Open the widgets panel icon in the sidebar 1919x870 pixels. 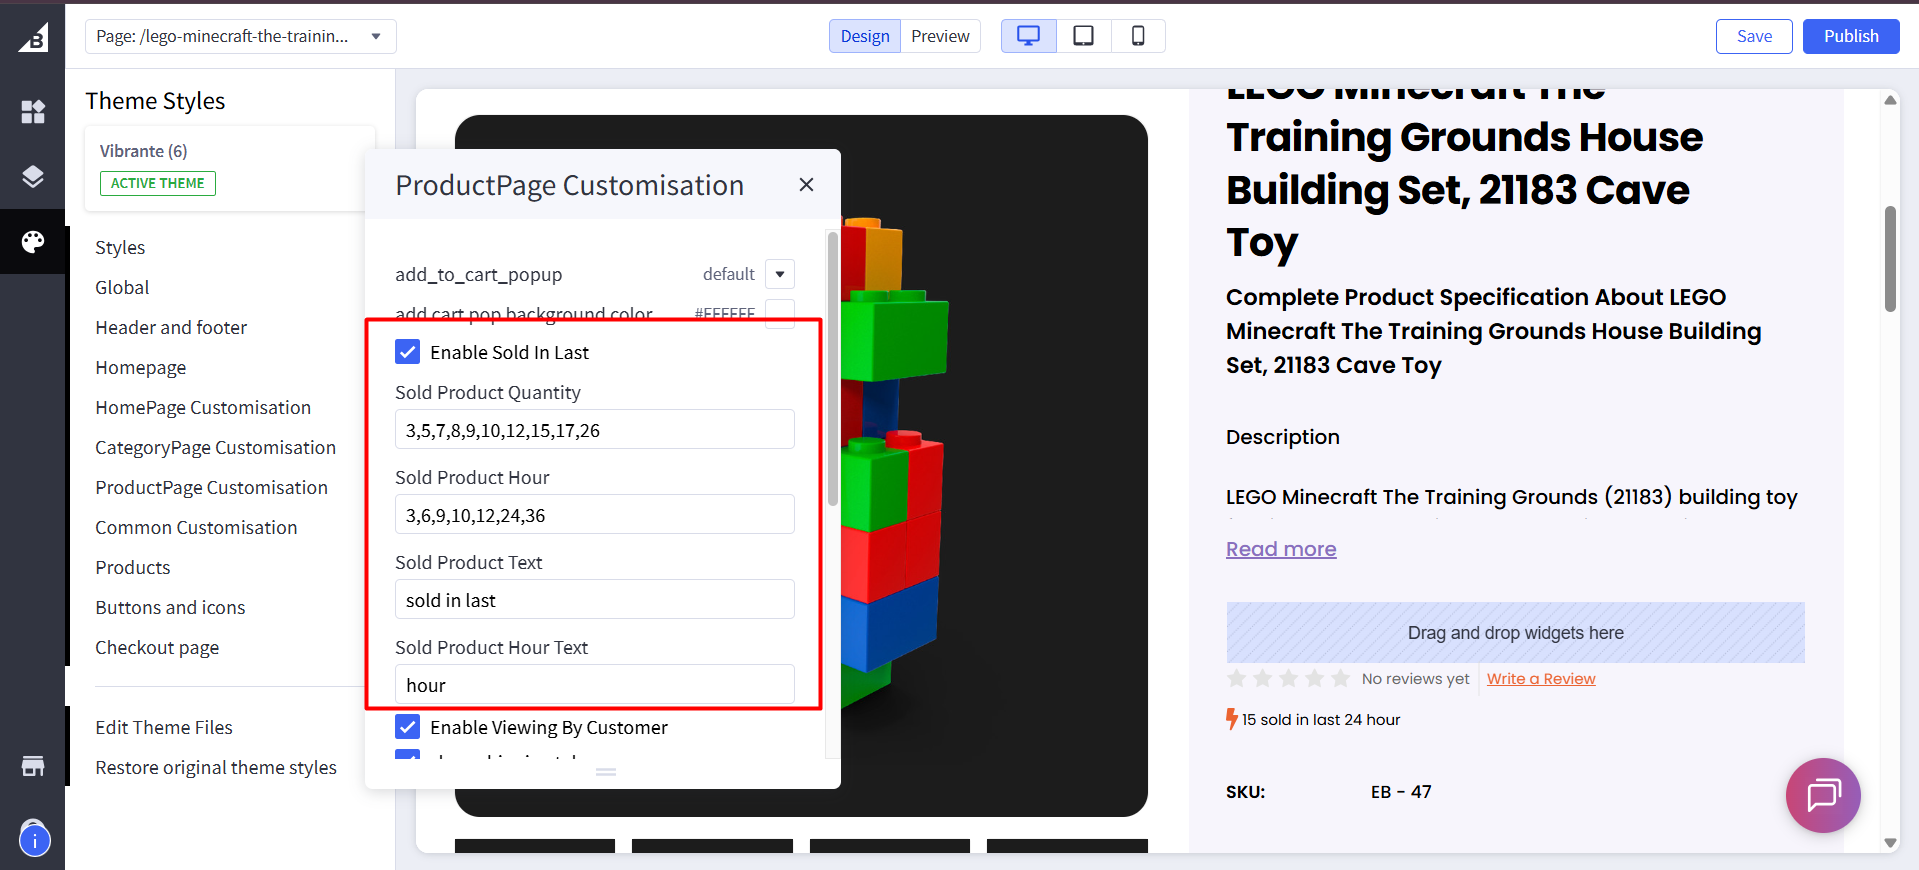coord(33,111)
